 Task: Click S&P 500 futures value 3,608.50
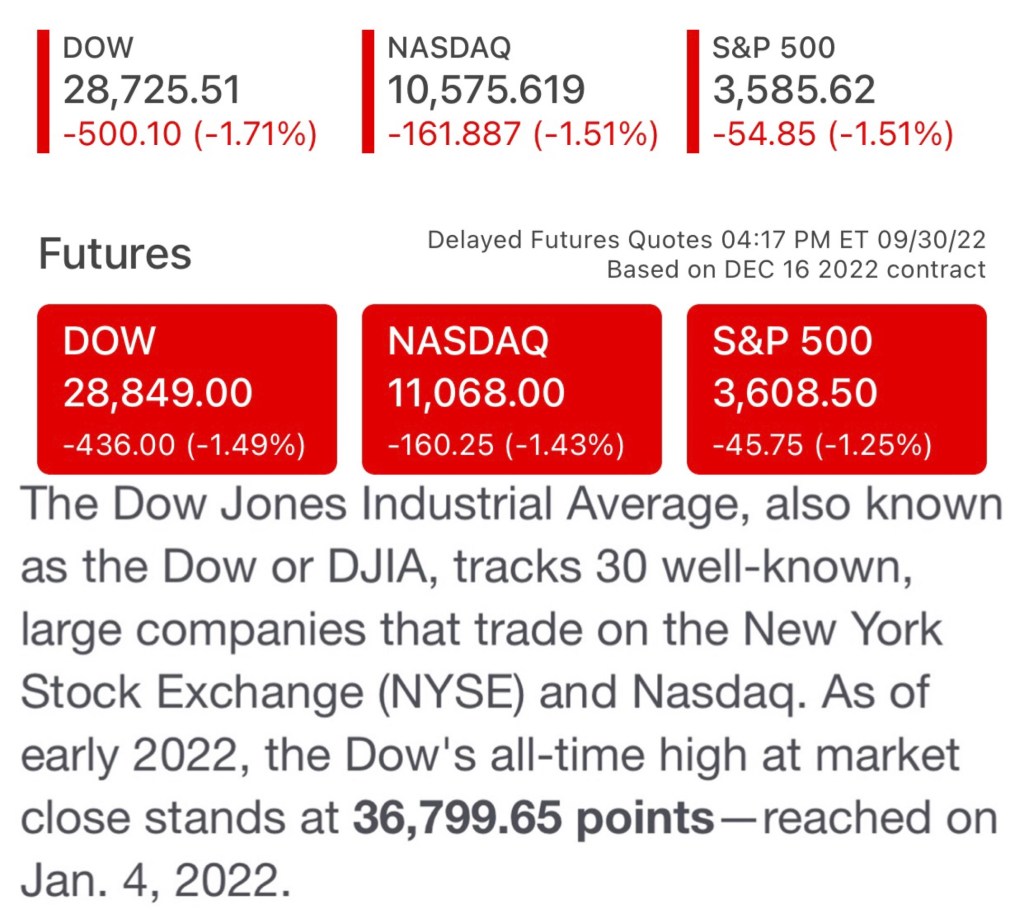(x=795, y=393)
